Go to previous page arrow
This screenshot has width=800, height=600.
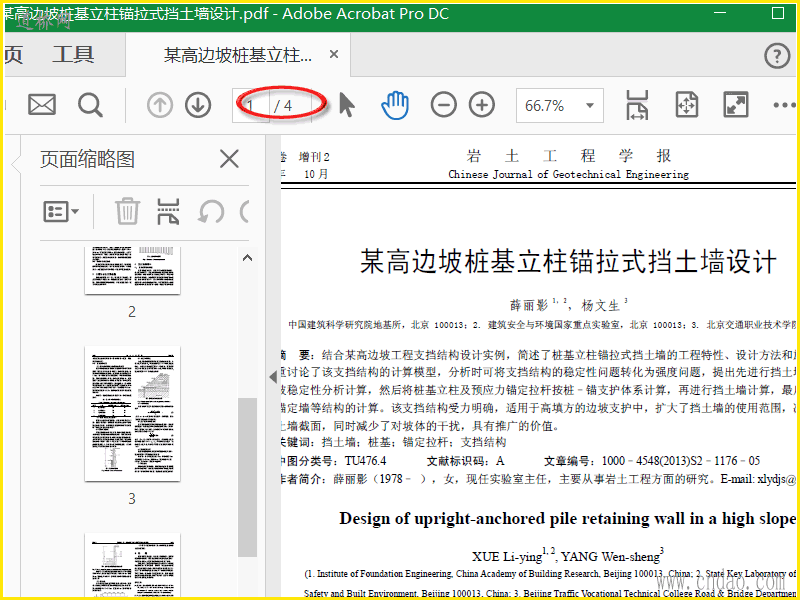160,105
